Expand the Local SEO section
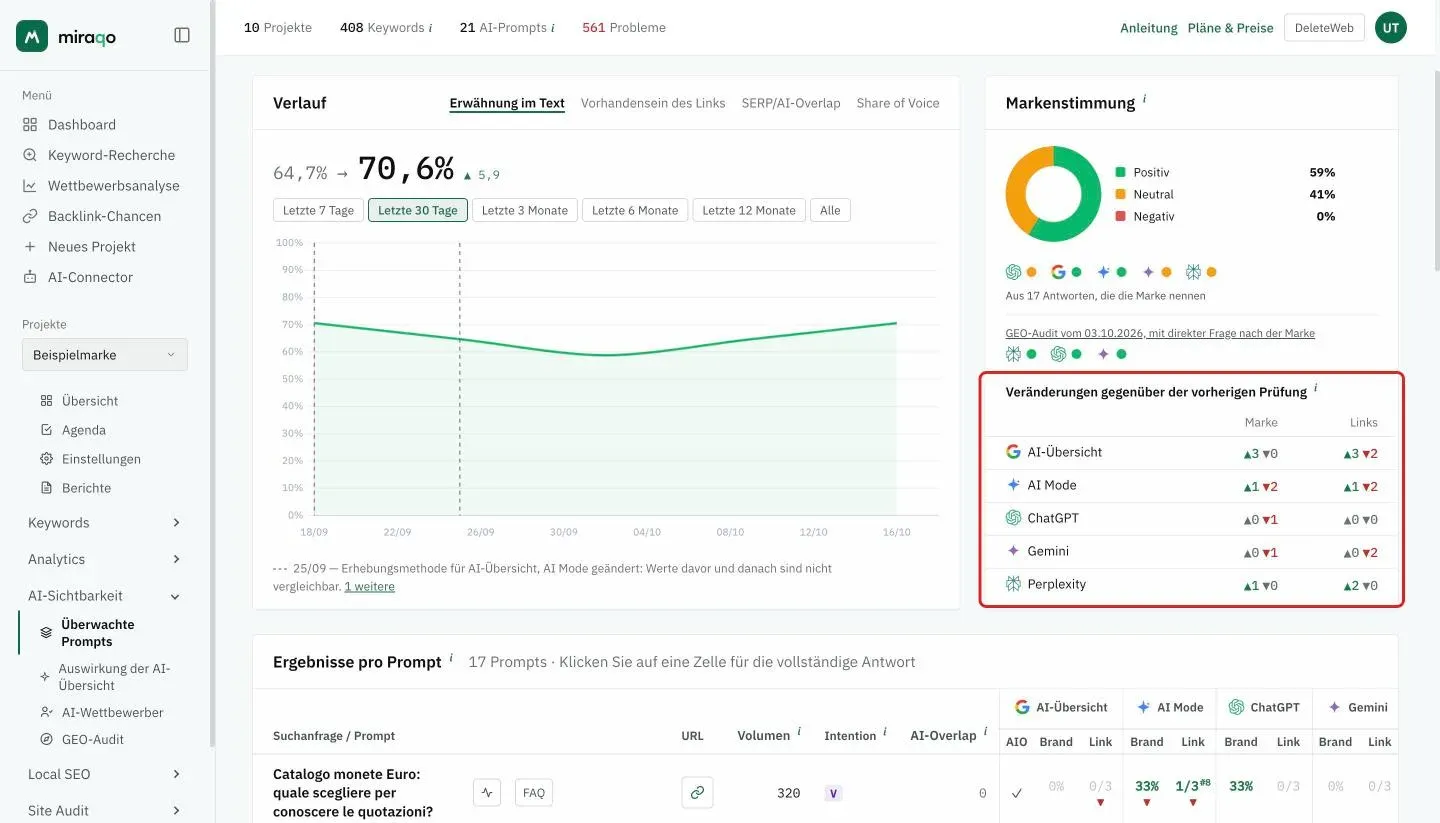 104,774
